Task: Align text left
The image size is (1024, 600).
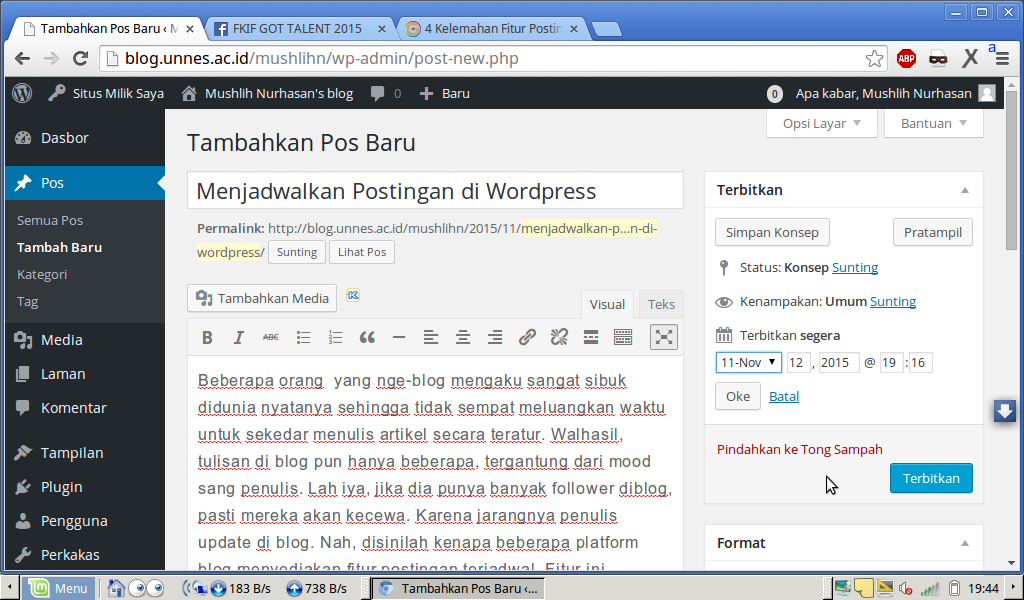Action: pos(430,338)
